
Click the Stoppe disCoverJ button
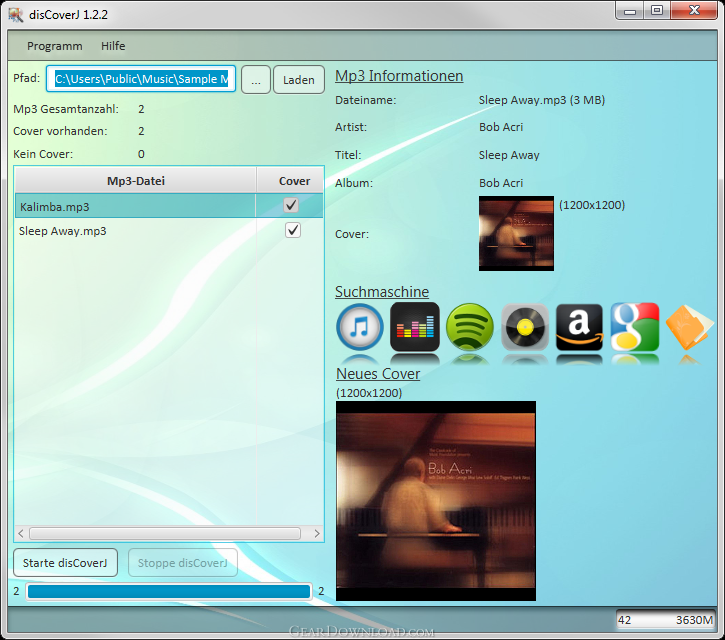[x=183, y=563]
